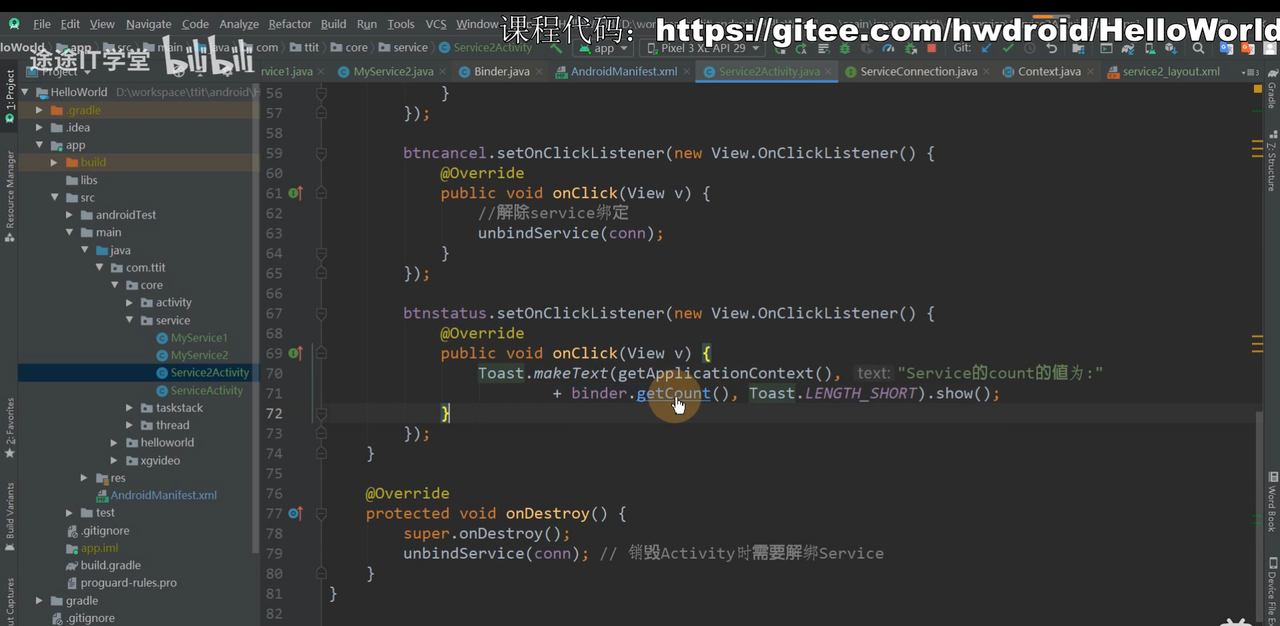Expand the thread folder
This screenshot has width=1280, height=626.
[131, 425]
